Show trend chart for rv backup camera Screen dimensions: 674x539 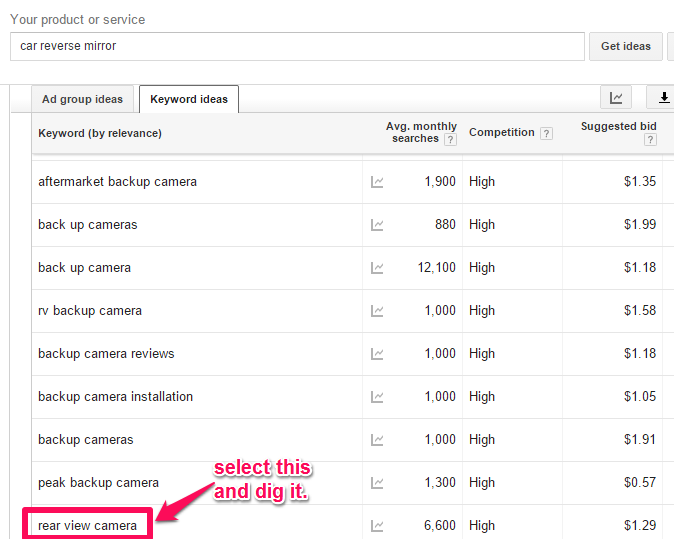pos(377,311)
